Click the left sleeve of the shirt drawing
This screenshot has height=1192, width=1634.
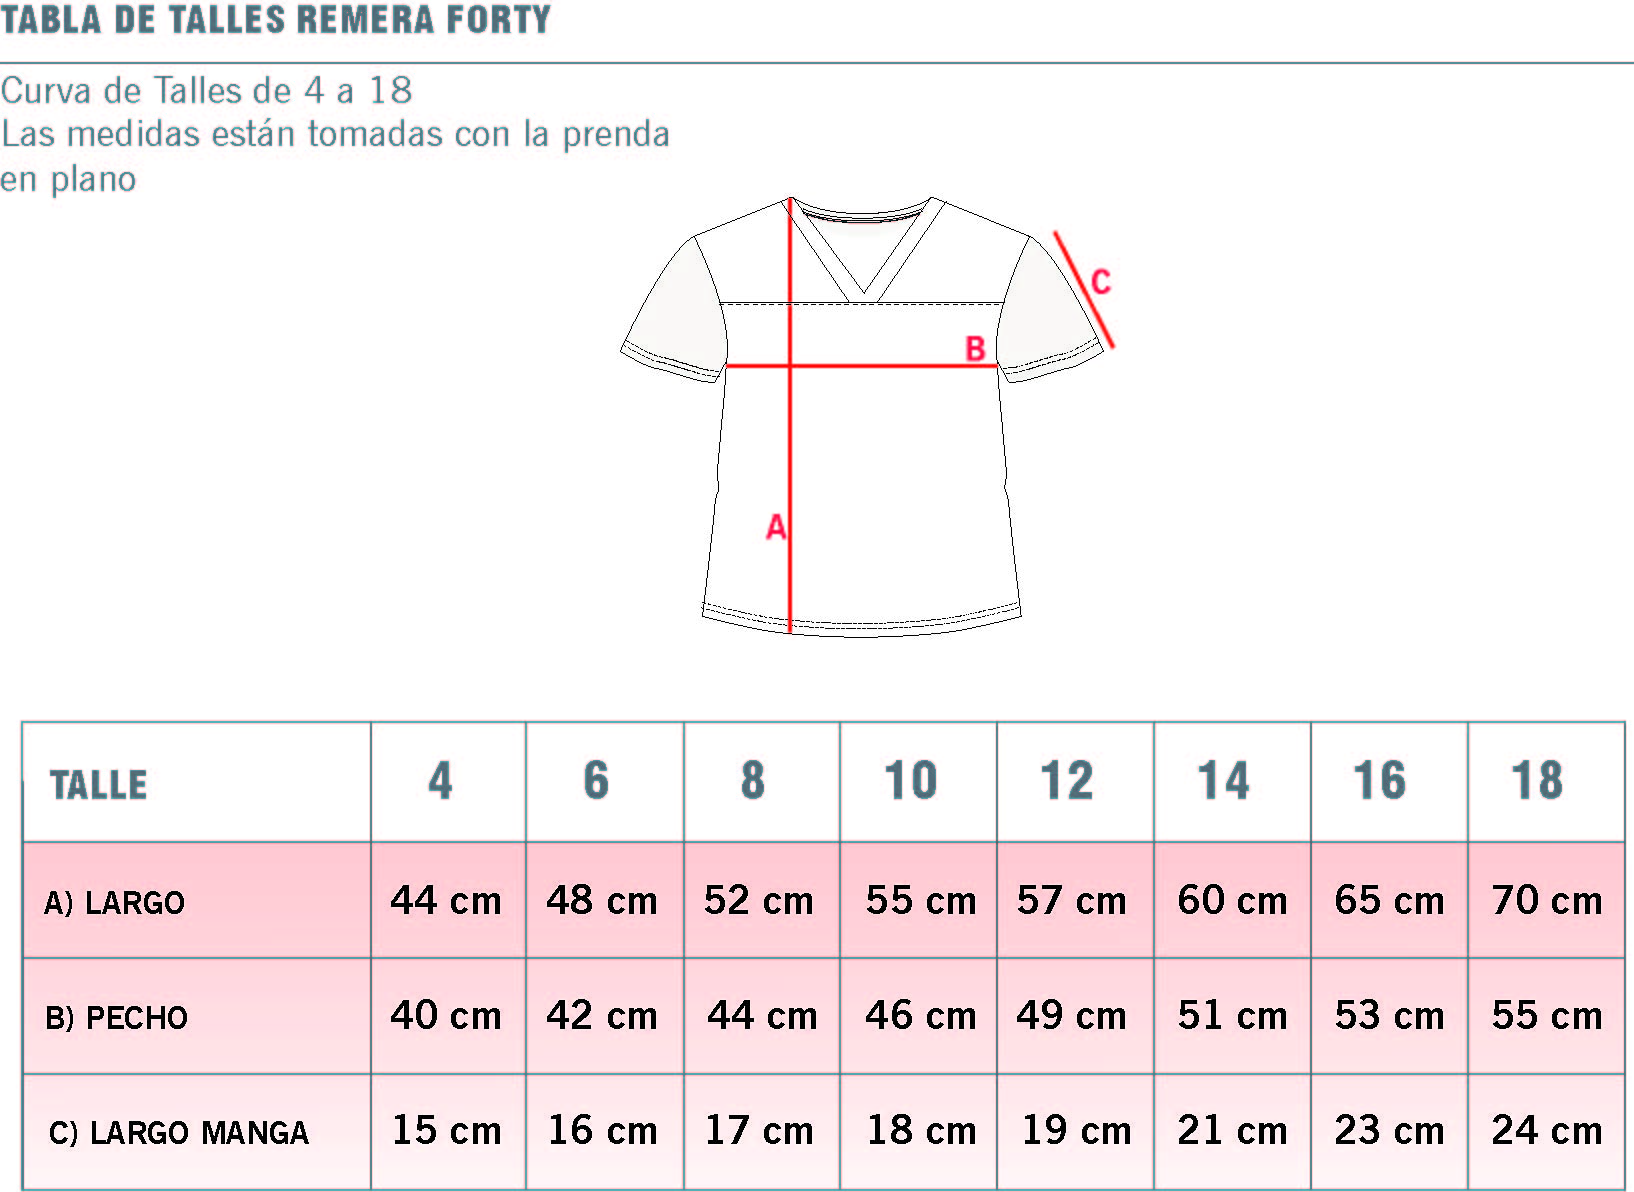pyautogui.click(x=673, y=309)
